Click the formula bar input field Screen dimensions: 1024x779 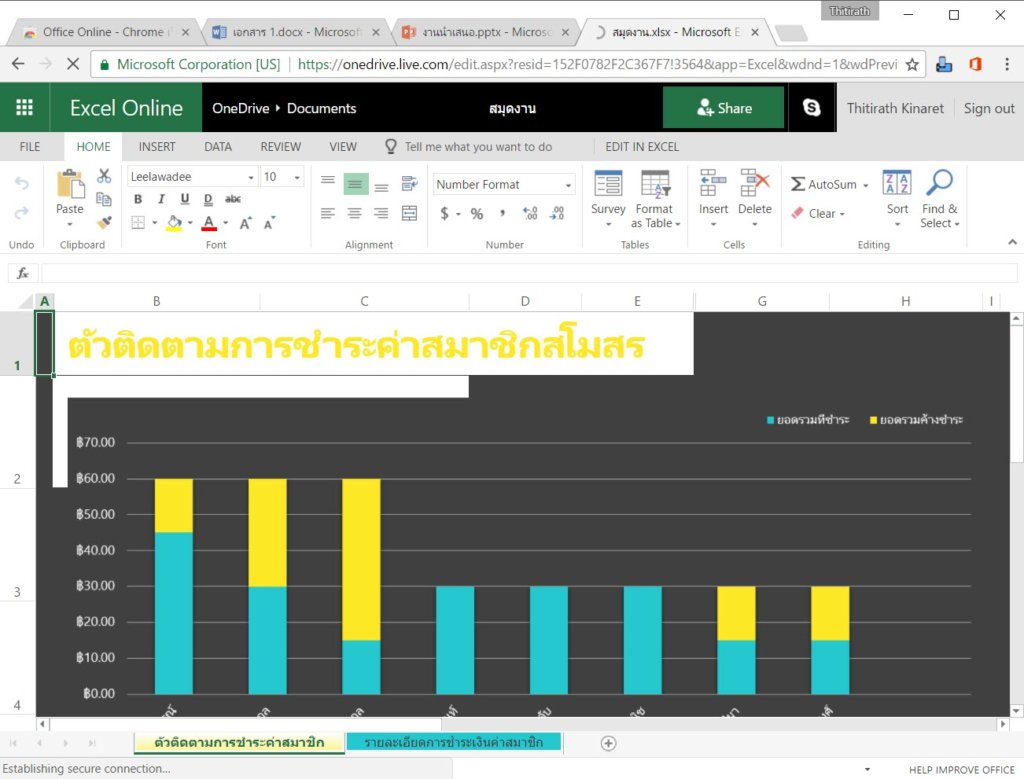528,273
